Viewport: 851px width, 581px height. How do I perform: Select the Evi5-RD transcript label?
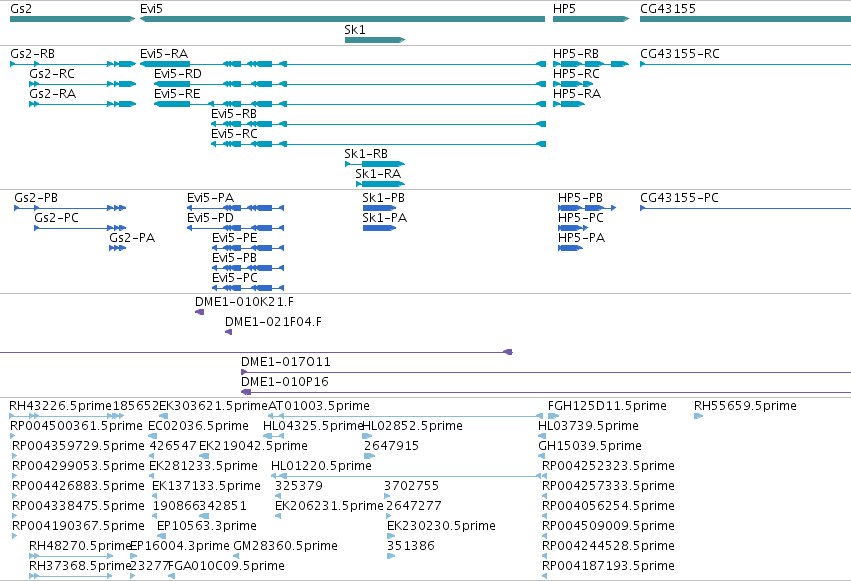178,74
